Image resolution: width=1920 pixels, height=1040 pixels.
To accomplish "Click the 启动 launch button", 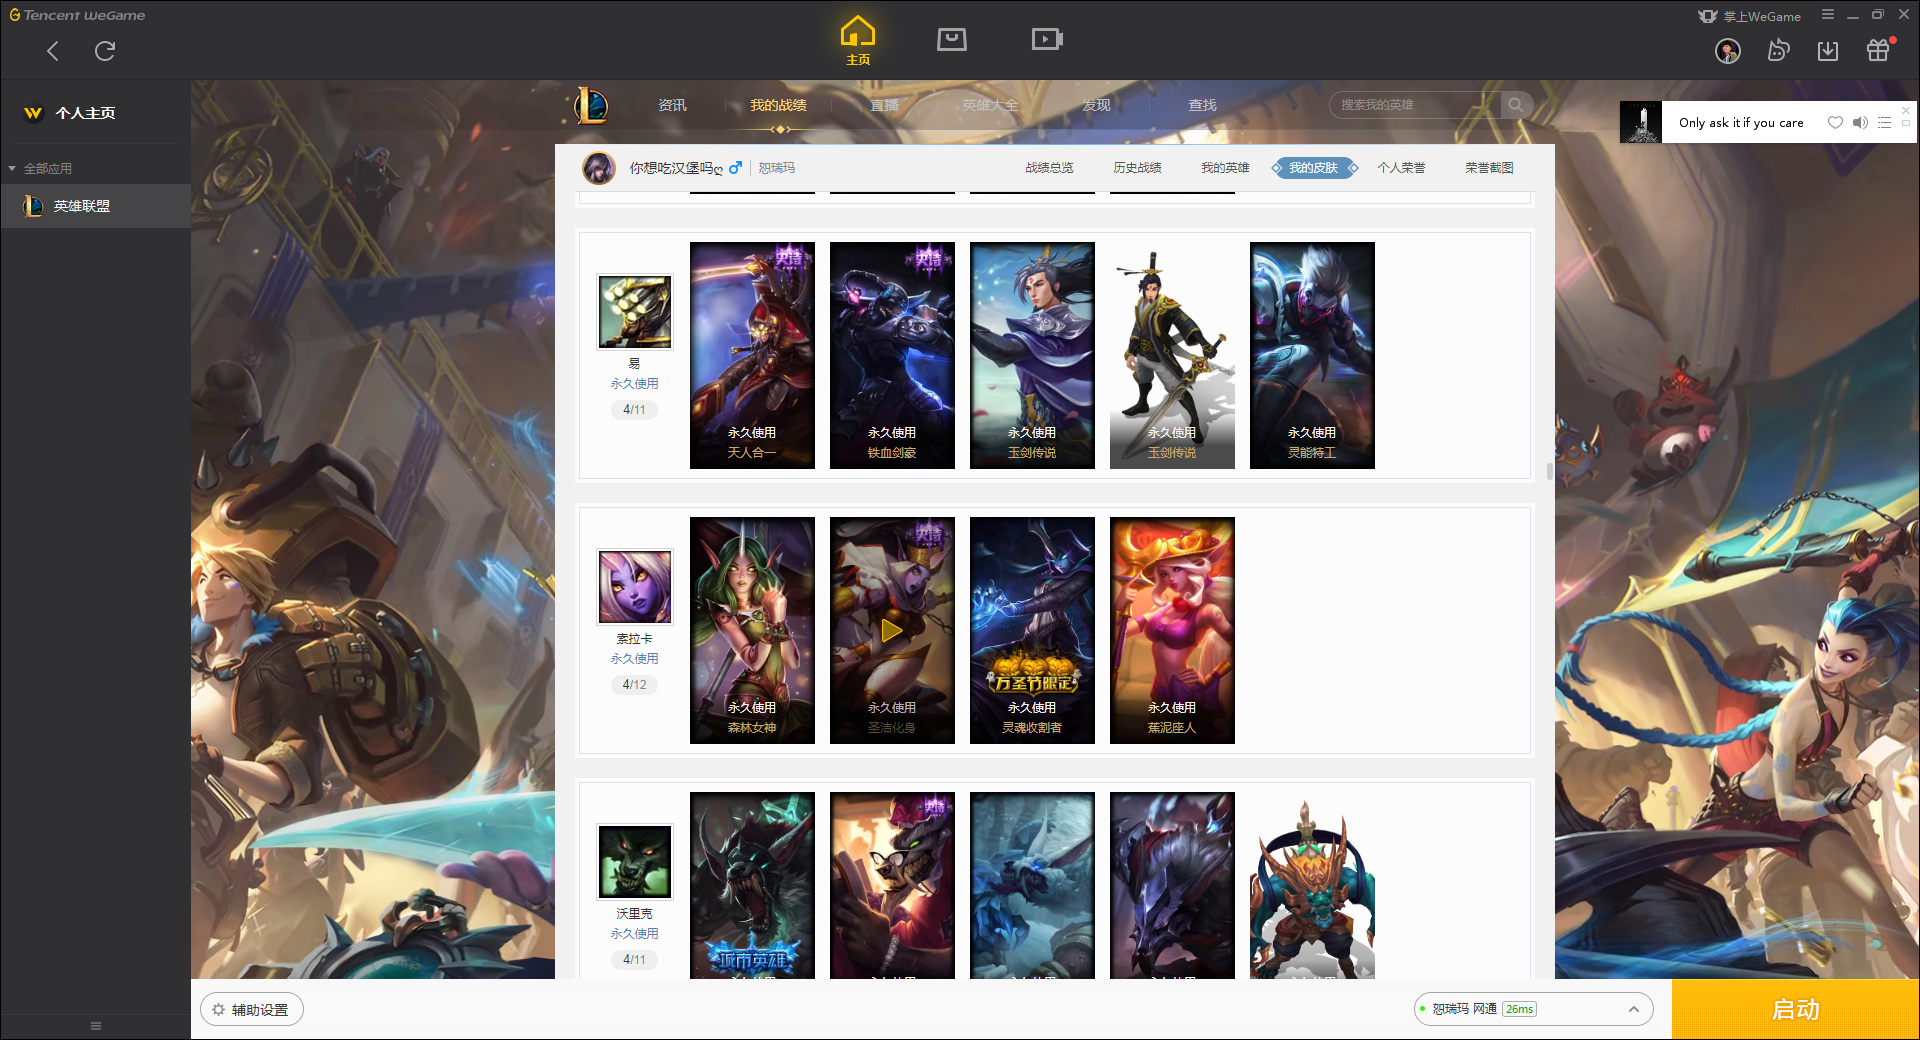I will 1795,1010.
